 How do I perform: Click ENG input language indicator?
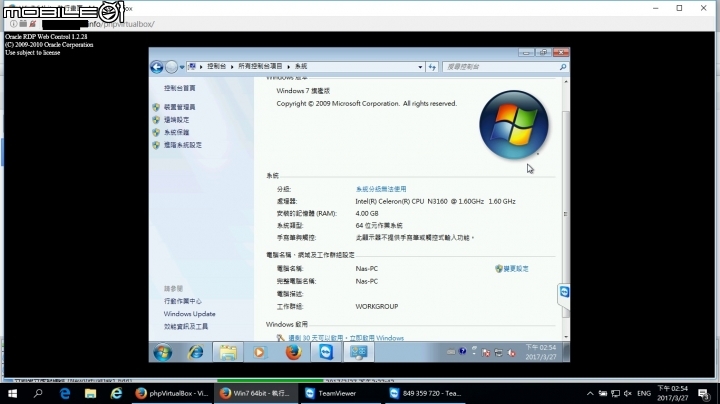pyautogui.click(x=644, y=393)
